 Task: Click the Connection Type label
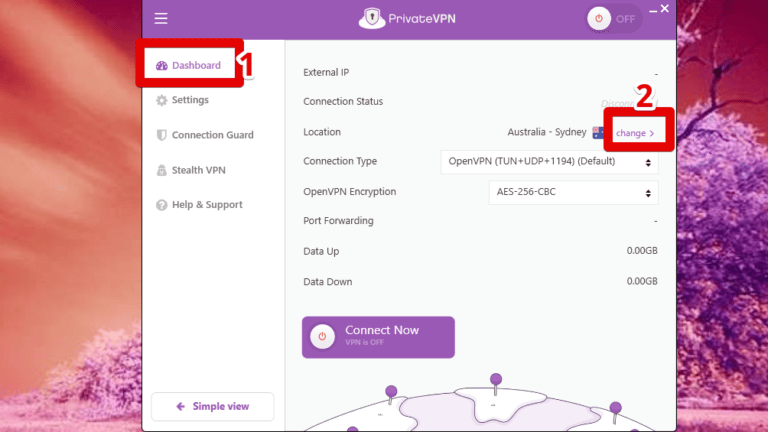click(340, 161)
